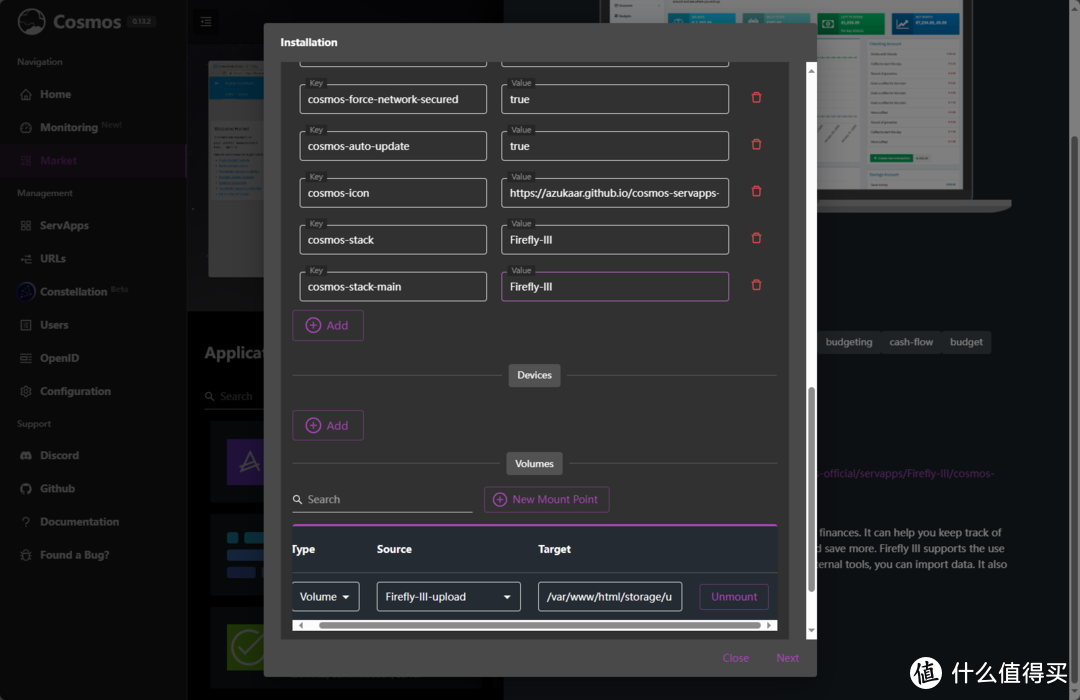Edit the value of cosmos-force-network-secured

(615, 99)
